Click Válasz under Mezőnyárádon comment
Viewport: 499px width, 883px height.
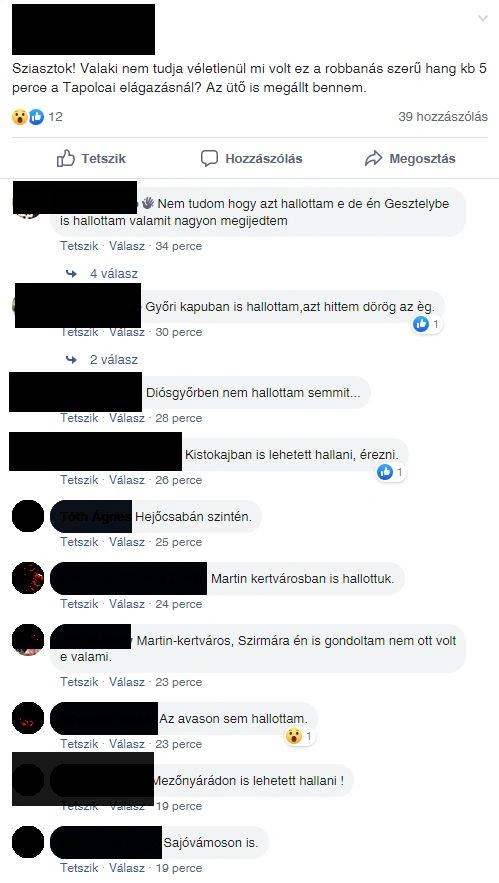(127, 806)
